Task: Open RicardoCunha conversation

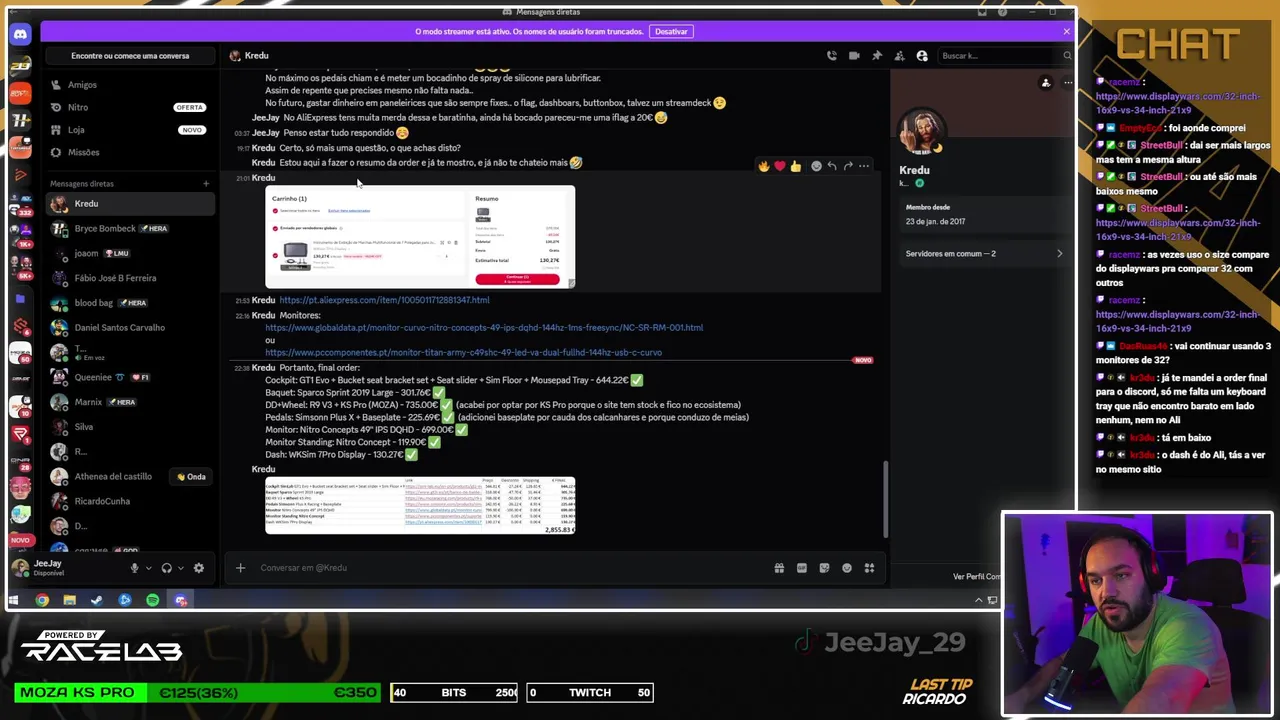Action: click(130, 501)
